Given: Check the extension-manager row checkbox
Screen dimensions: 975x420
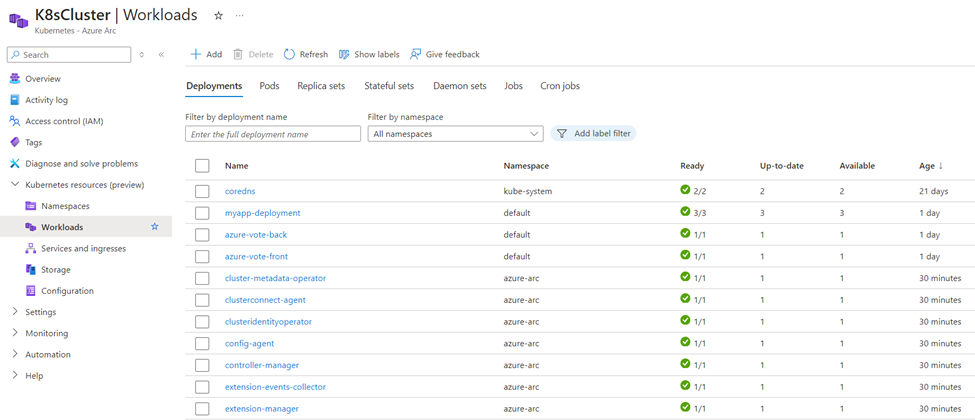Looking at the screenshot, I should [x=202, y=409].
